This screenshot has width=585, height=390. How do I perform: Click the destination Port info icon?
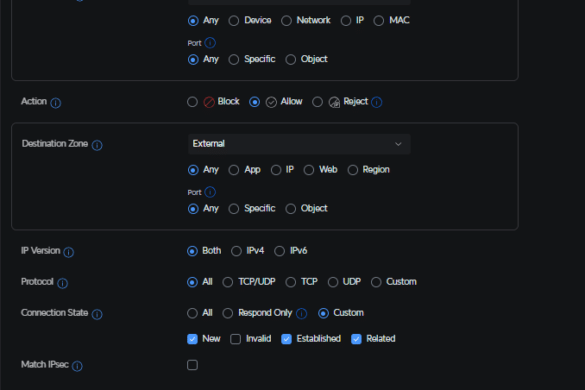[210, 192]
